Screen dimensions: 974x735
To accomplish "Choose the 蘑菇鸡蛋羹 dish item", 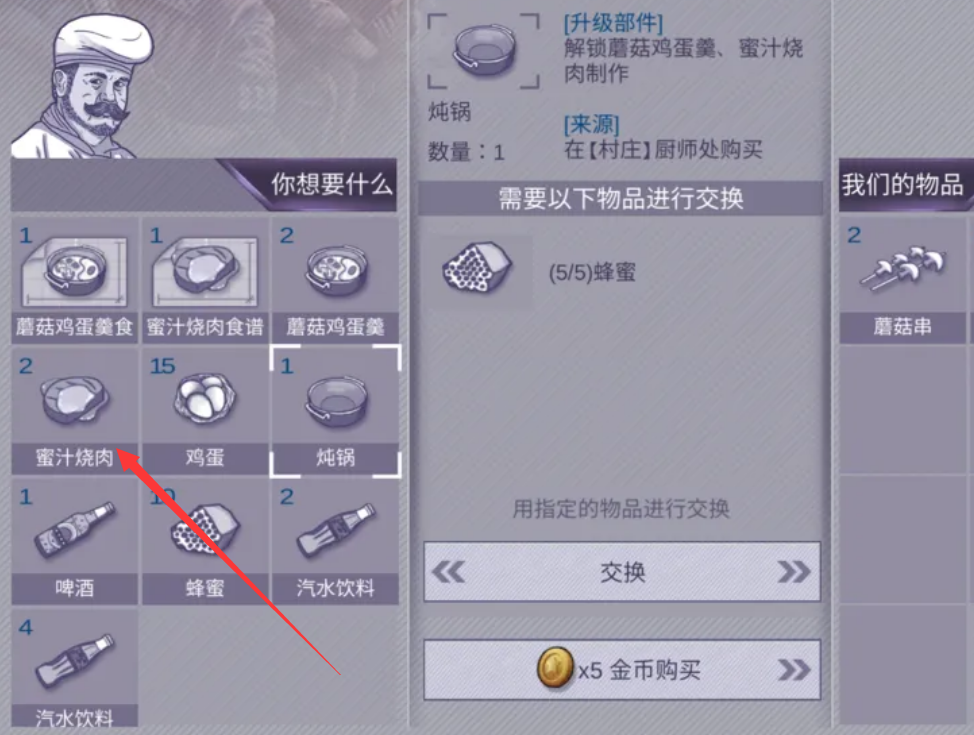I will 335,280.
